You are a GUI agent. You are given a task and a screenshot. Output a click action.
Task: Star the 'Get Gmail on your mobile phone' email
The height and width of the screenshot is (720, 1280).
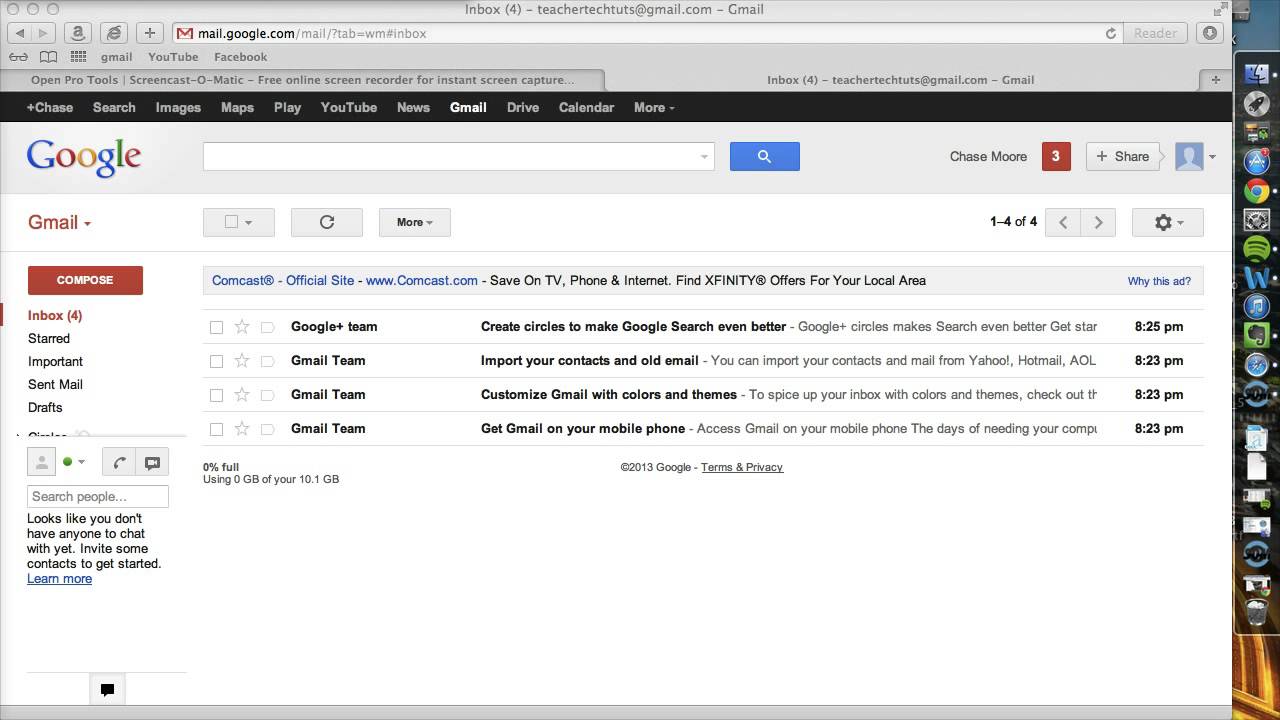pos(241,428)
